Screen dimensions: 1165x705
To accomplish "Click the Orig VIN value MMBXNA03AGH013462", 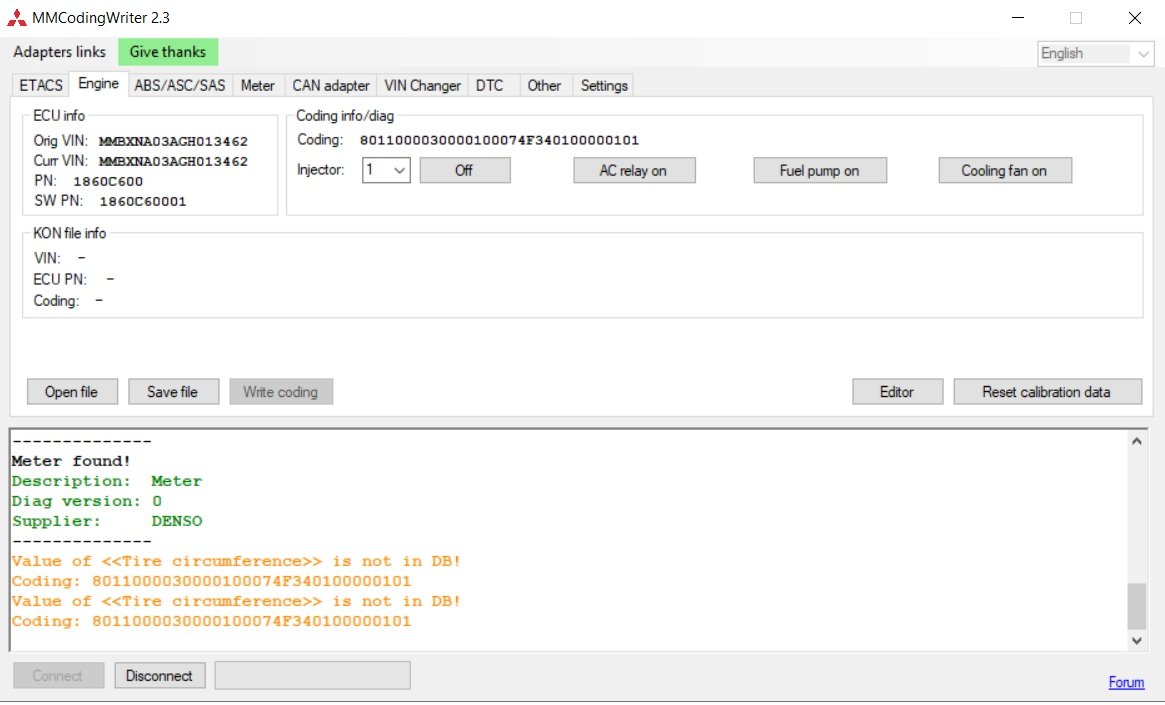I will pyautogui.click(x=173, y=141).
